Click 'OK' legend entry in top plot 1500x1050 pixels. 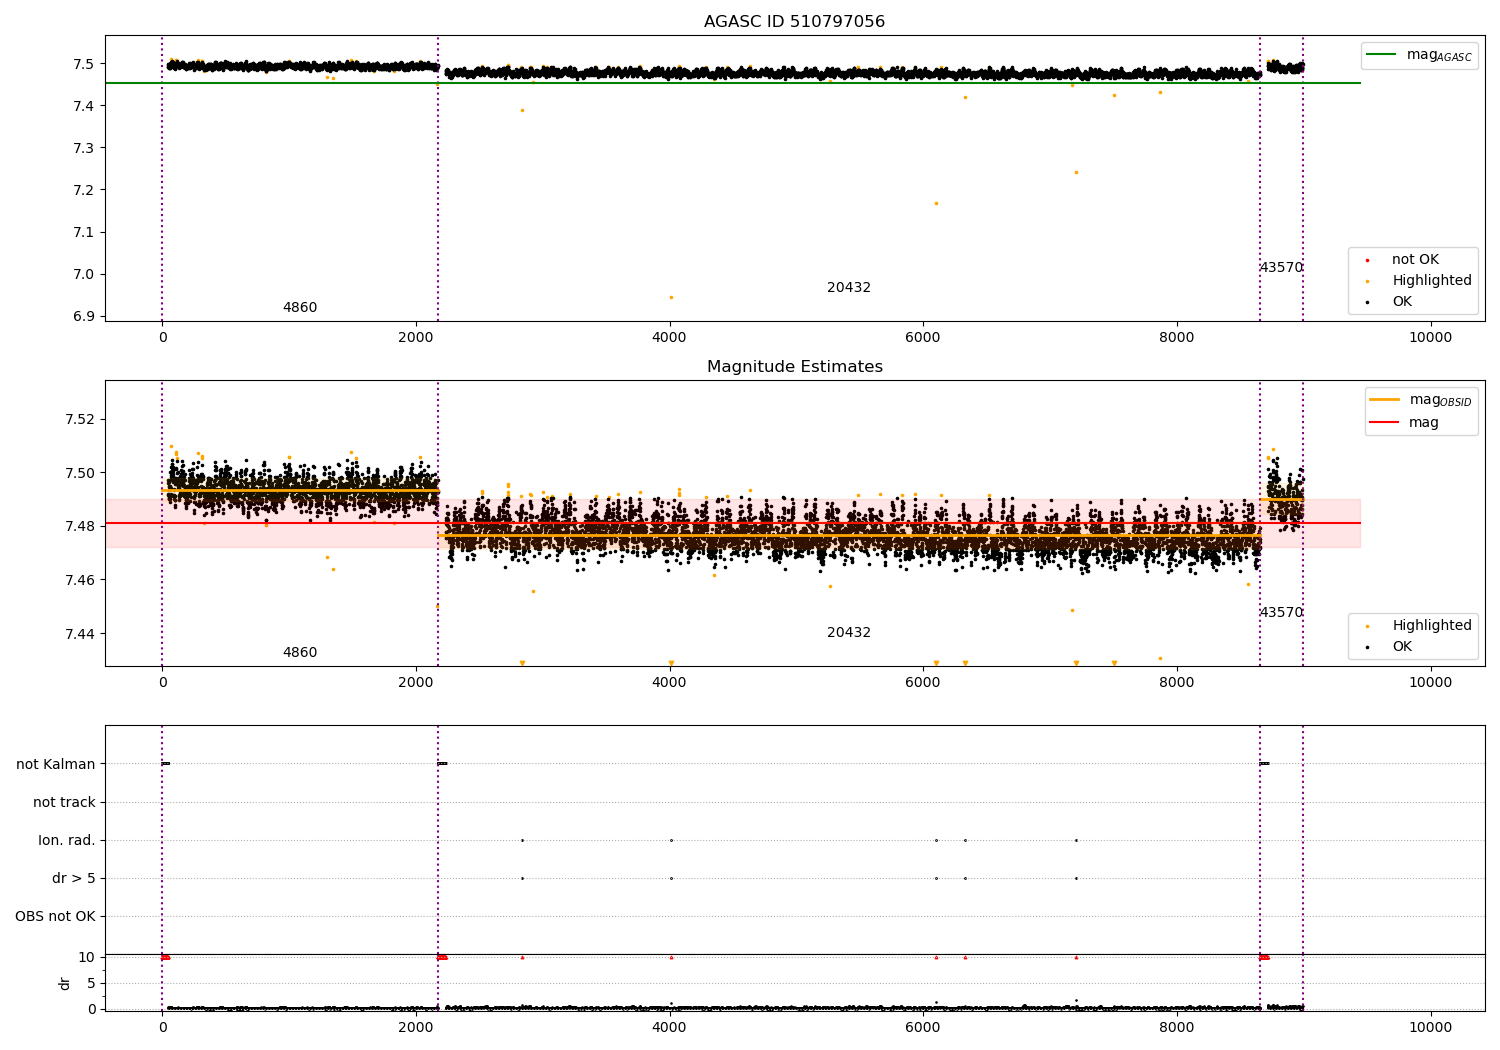[1390, 302]
